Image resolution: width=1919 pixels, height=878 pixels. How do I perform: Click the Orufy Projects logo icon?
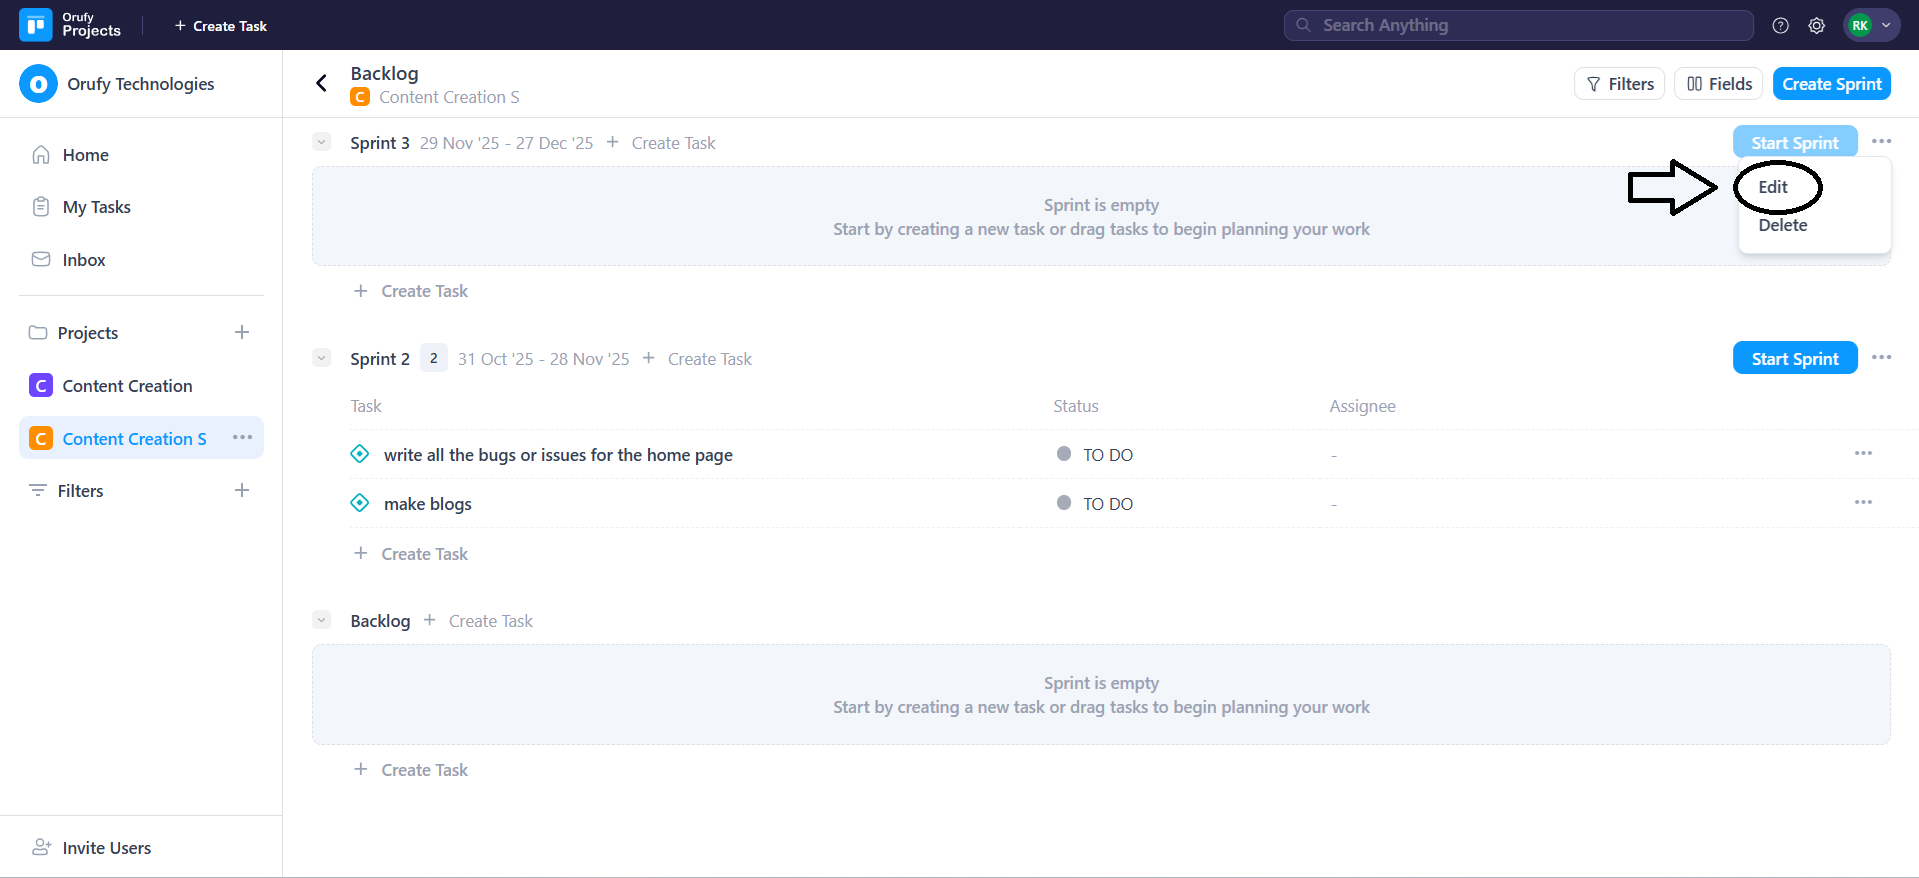click(36, 25)
